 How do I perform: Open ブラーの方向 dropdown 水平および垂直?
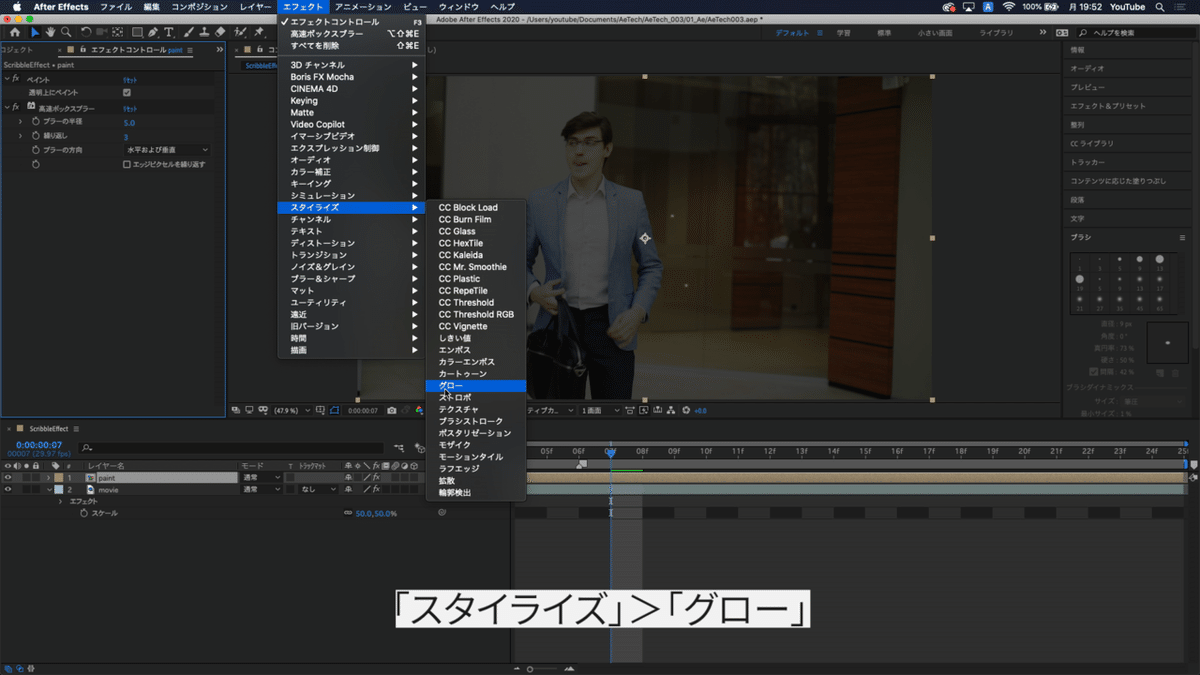168,150
